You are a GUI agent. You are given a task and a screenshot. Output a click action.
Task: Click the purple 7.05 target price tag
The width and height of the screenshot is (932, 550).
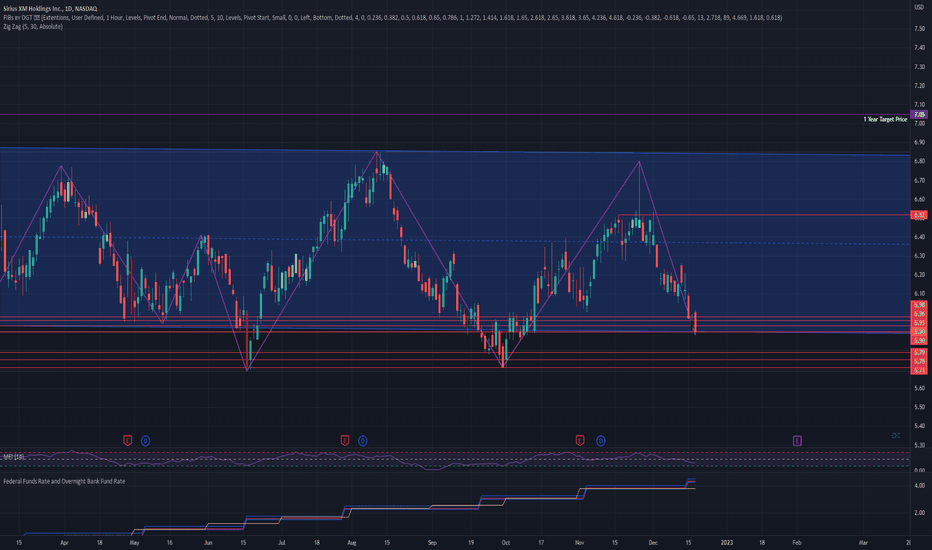pos(919,114)
